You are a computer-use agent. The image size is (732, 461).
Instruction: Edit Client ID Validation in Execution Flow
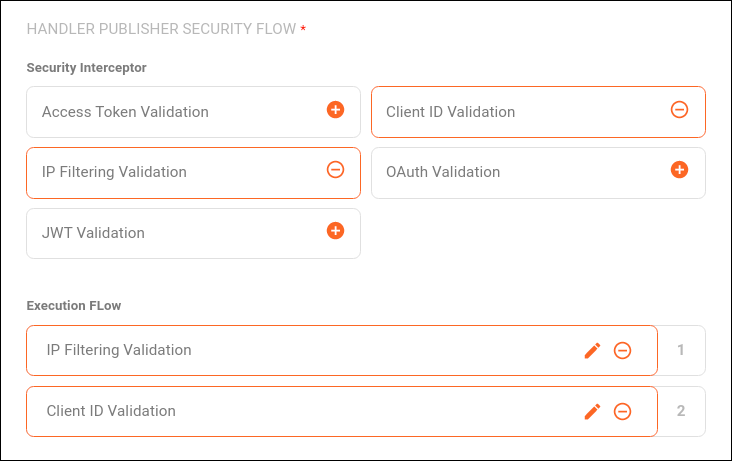tap(592, 411)
